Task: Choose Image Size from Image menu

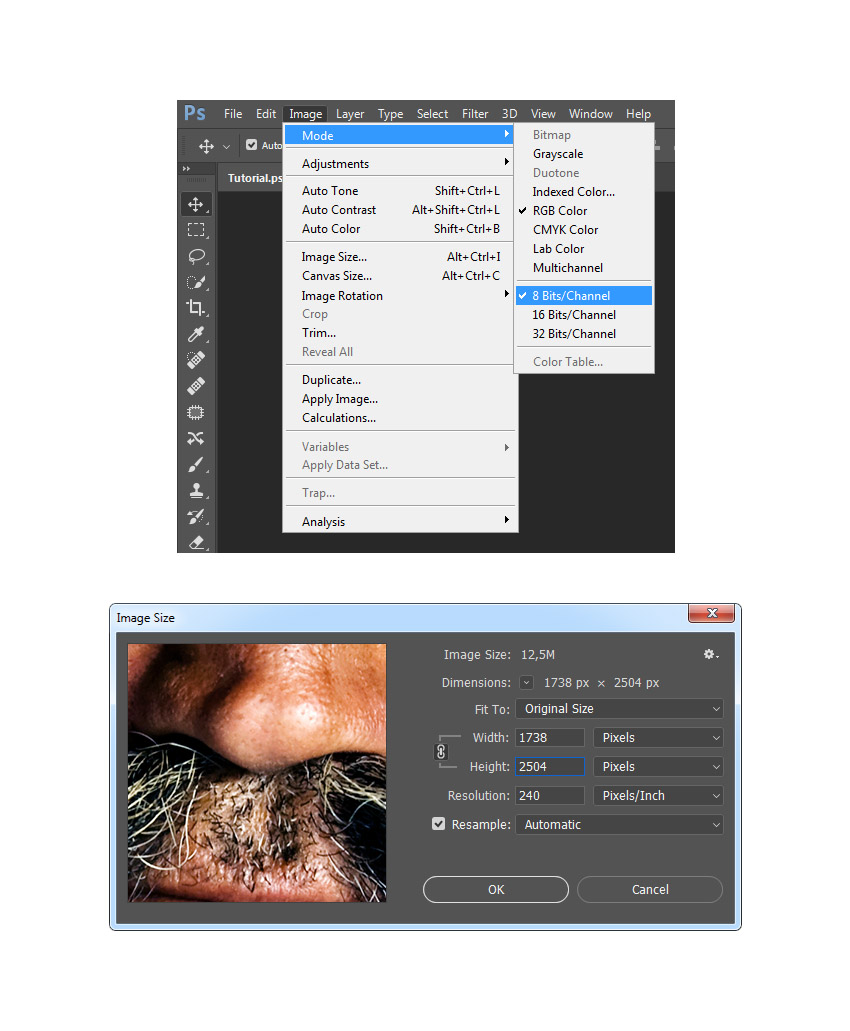Action: click(x=334, y=257)
